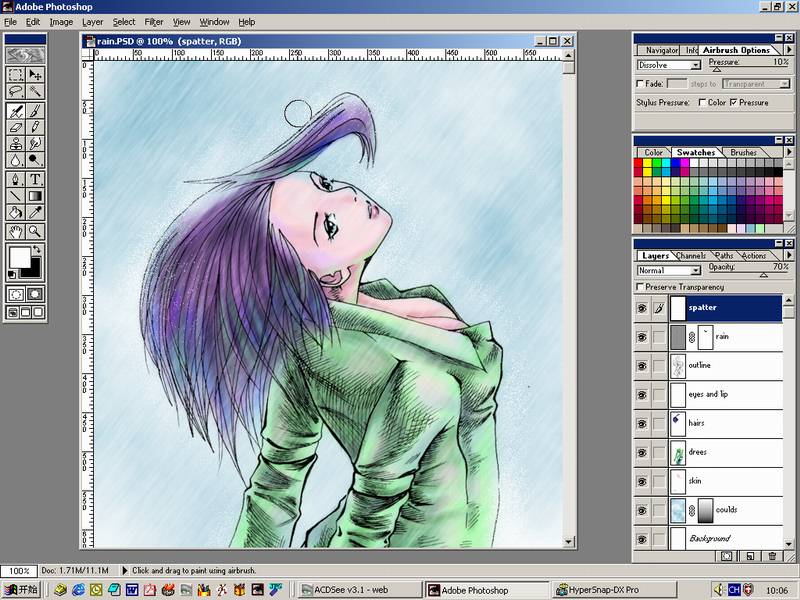Select the Zoom tool
This screenshot has height=600, width=800.
click(35, 232)
